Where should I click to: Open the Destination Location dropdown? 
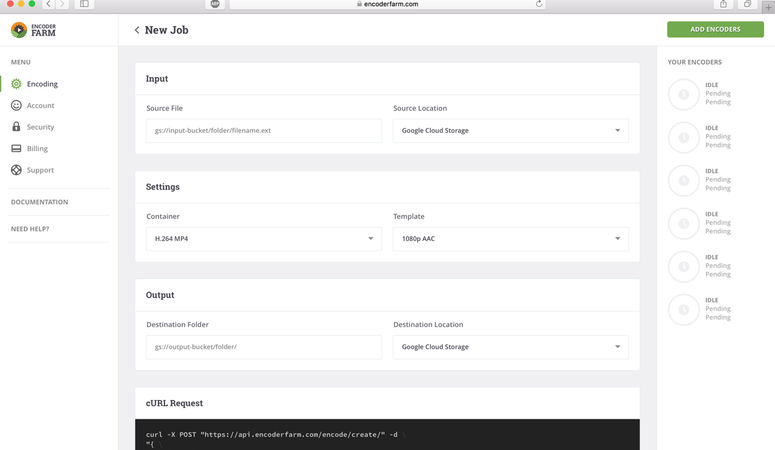tap(511, 347)
